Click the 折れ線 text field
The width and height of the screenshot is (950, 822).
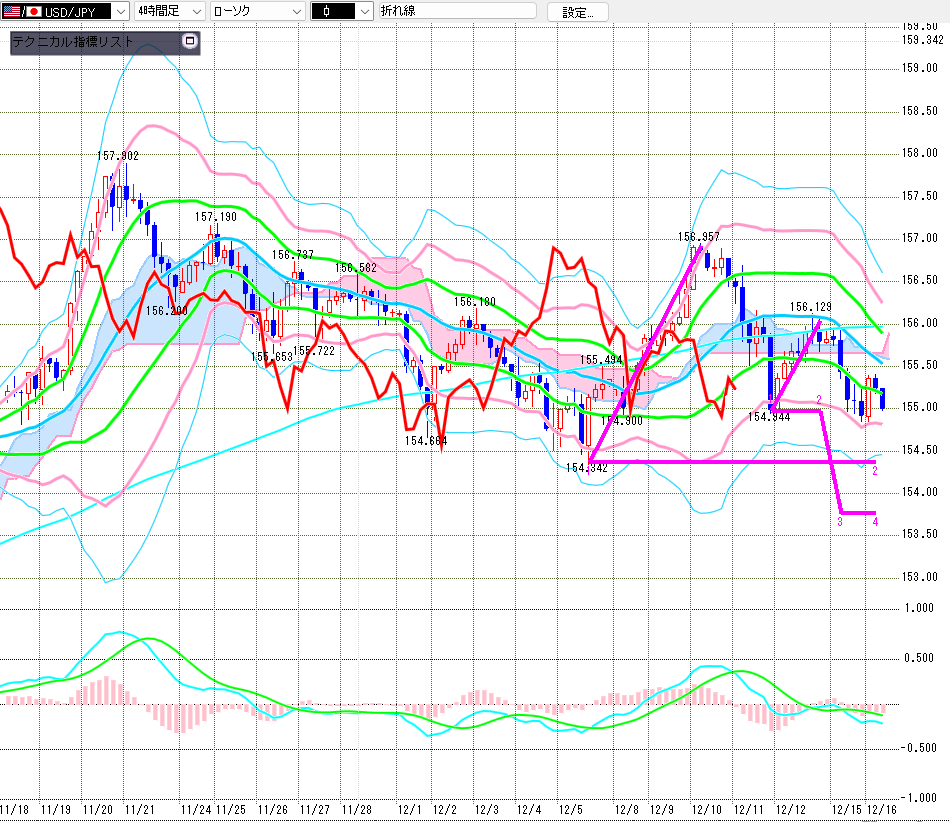(x=457, y=12)
